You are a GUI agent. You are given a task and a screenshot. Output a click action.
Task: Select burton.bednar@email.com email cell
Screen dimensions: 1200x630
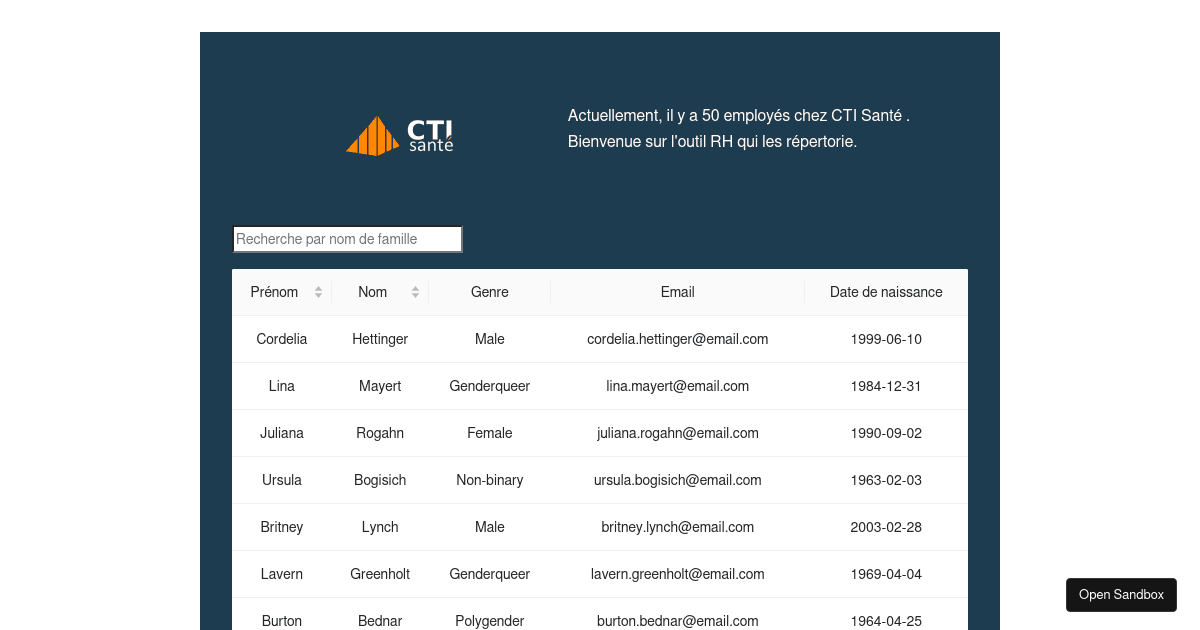coord(677,620)
